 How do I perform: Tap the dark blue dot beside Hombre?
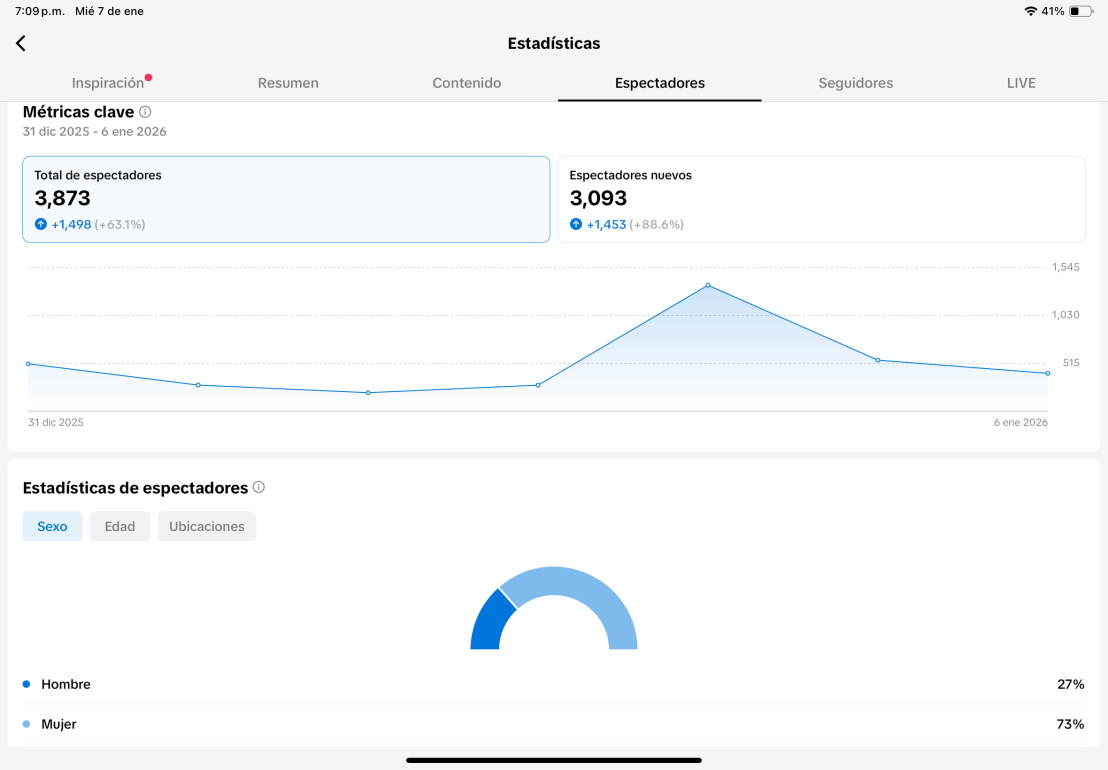tap(27, 684)
